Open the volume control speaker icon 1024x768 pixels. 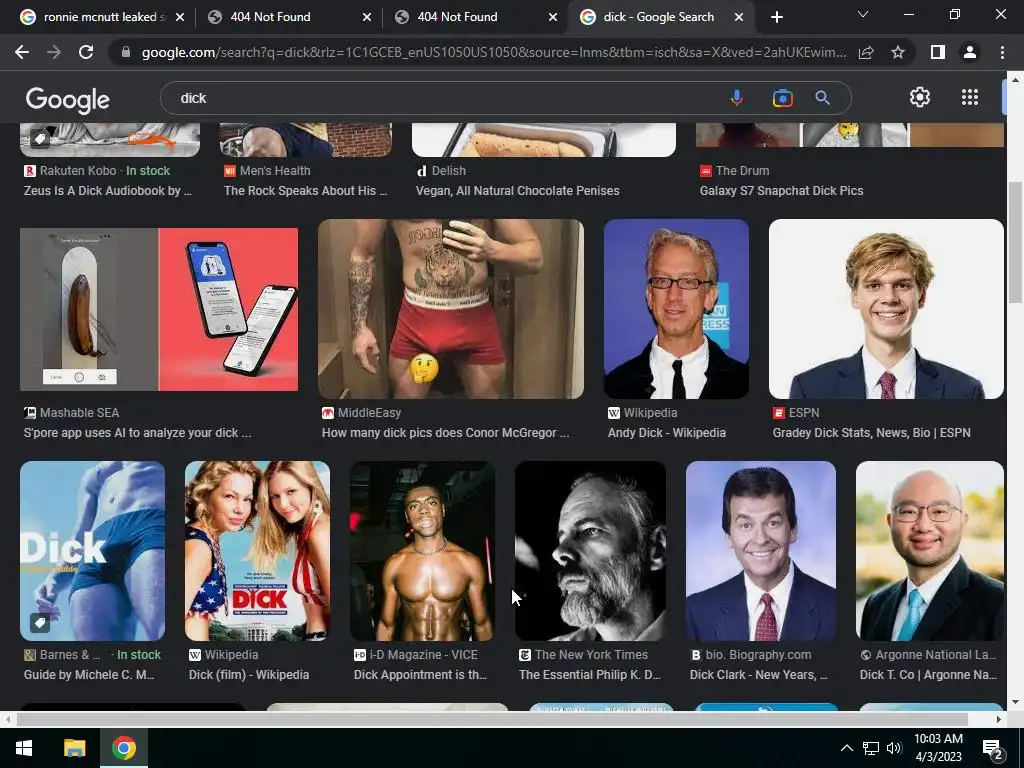(x=893, y=748)
